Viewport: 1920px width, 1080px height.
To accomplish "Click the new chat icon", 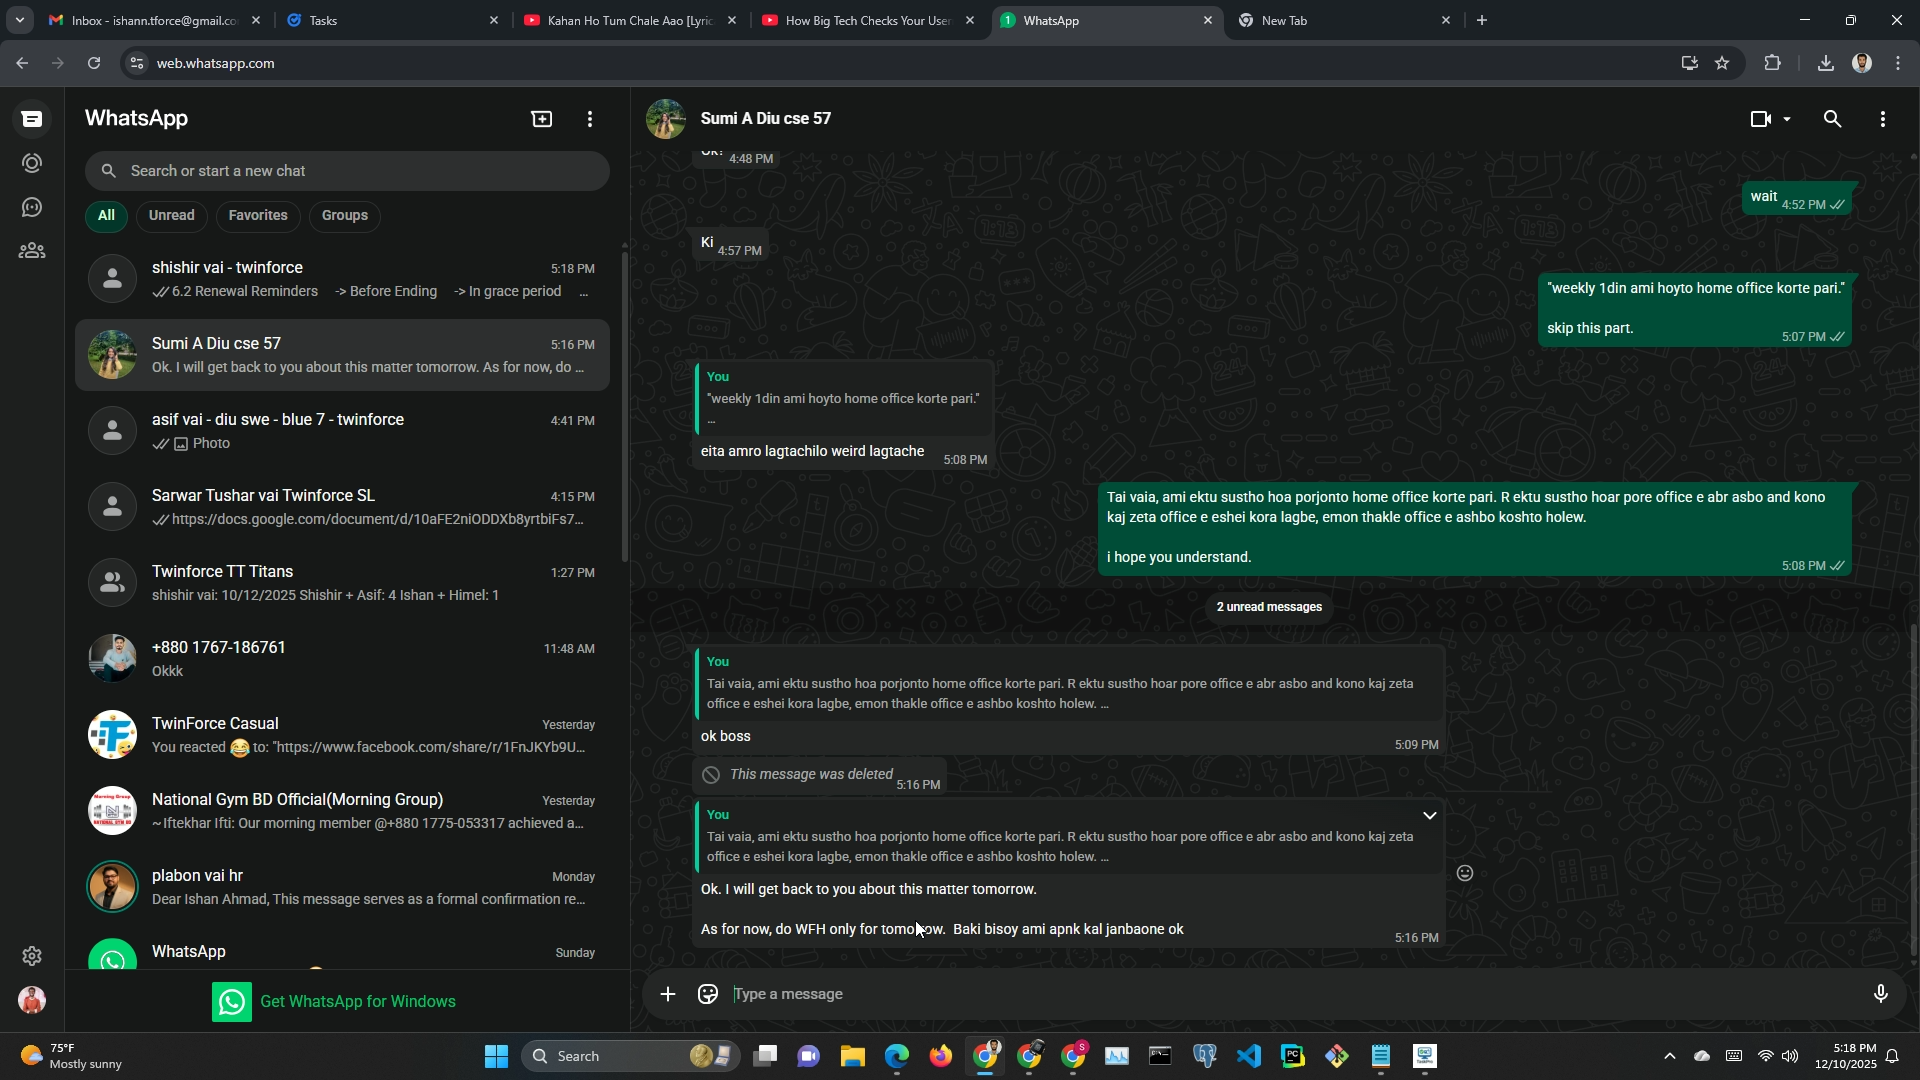I will click(x=541, y=119).
